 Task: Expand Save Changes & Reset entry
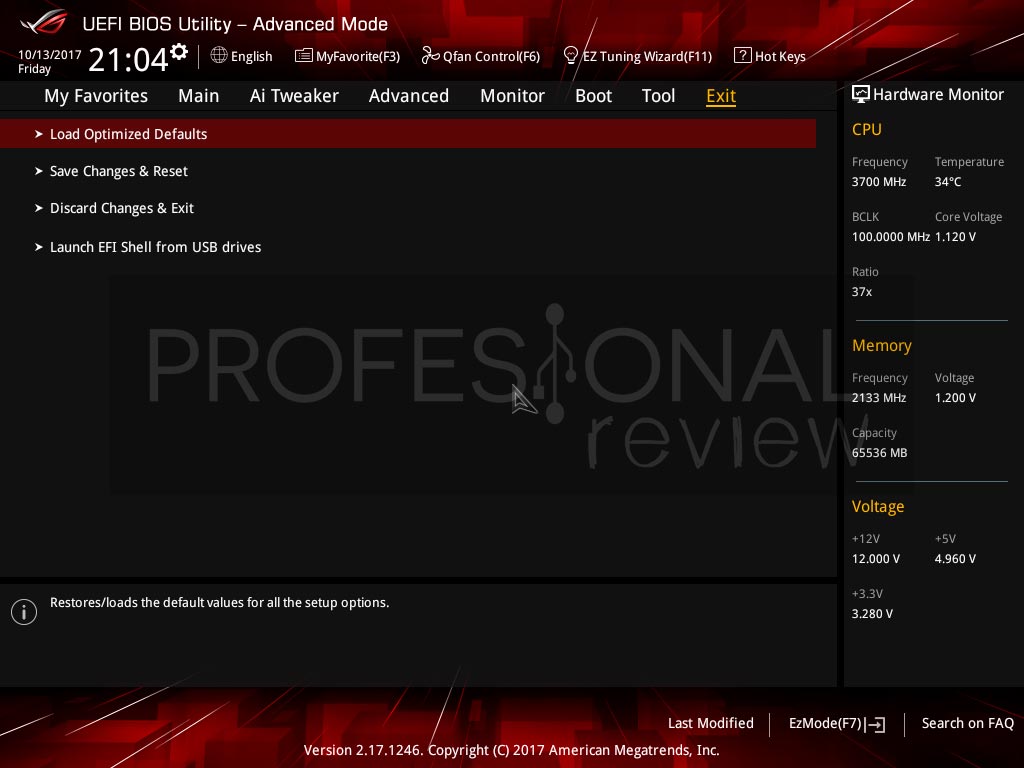(111, 171)
